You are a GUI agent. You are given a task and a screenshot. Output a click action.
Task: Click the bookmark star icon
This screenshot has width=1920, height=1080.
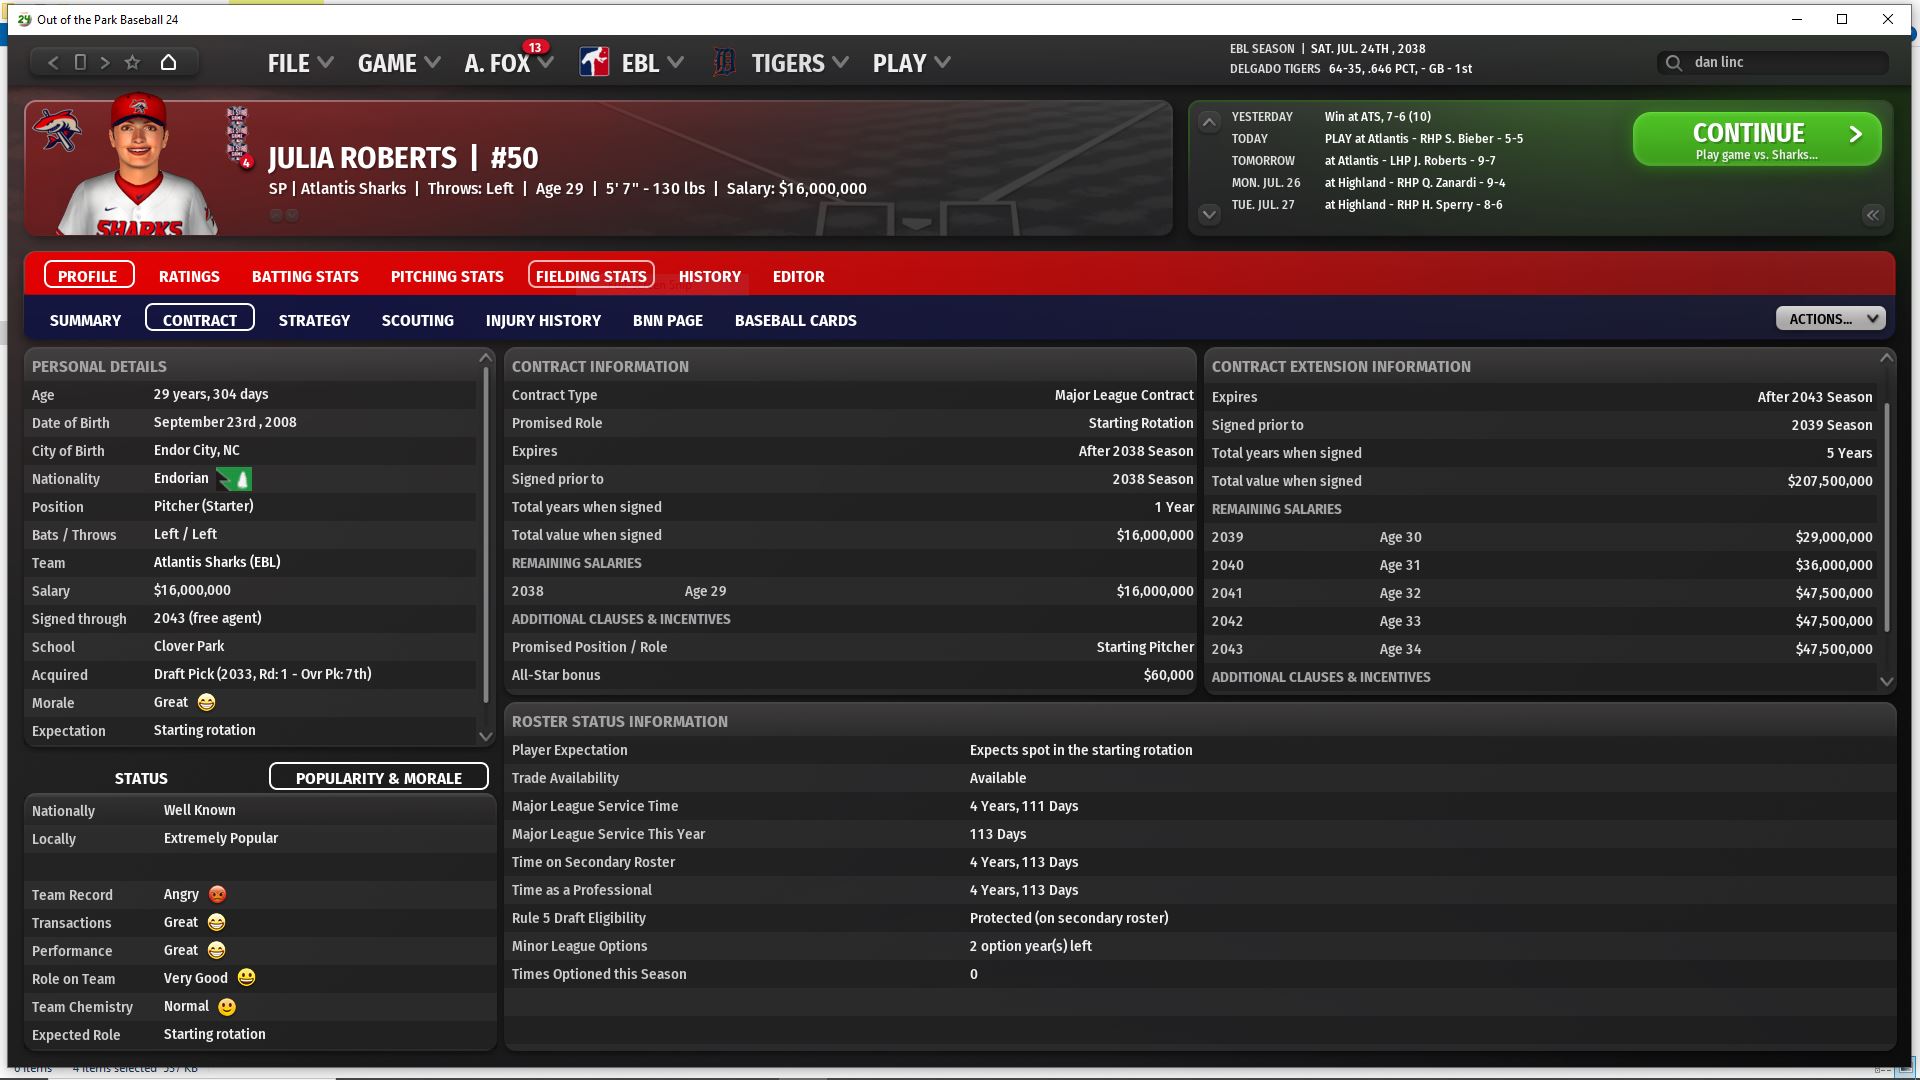(x=132, y=62)
